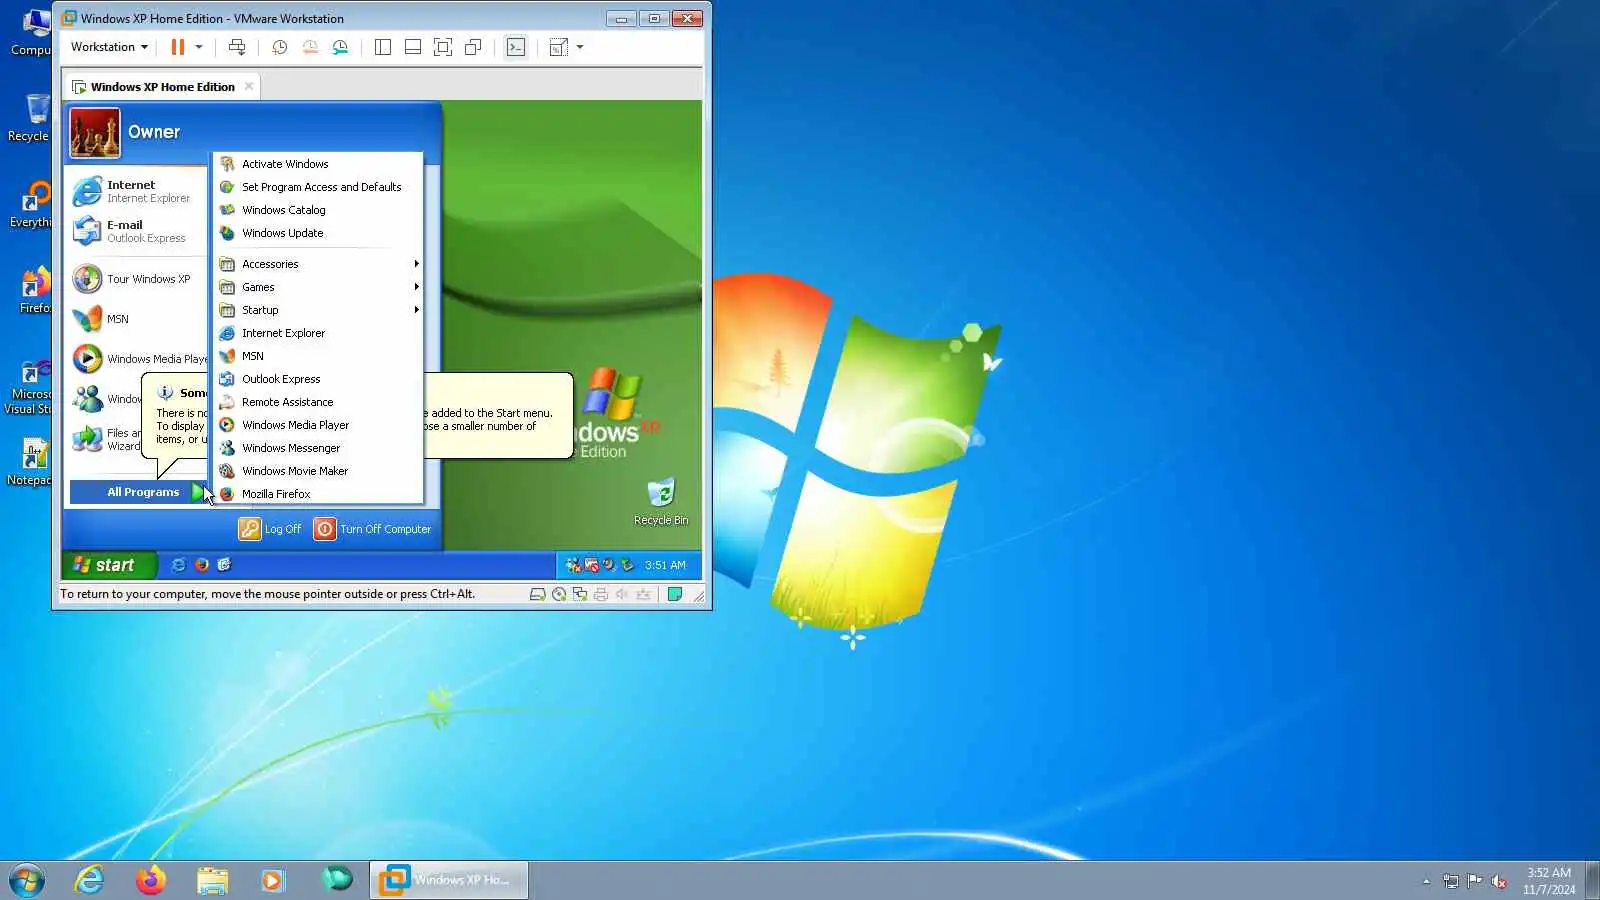
Task: Click the printer device status icon
Action: [601, 594]
